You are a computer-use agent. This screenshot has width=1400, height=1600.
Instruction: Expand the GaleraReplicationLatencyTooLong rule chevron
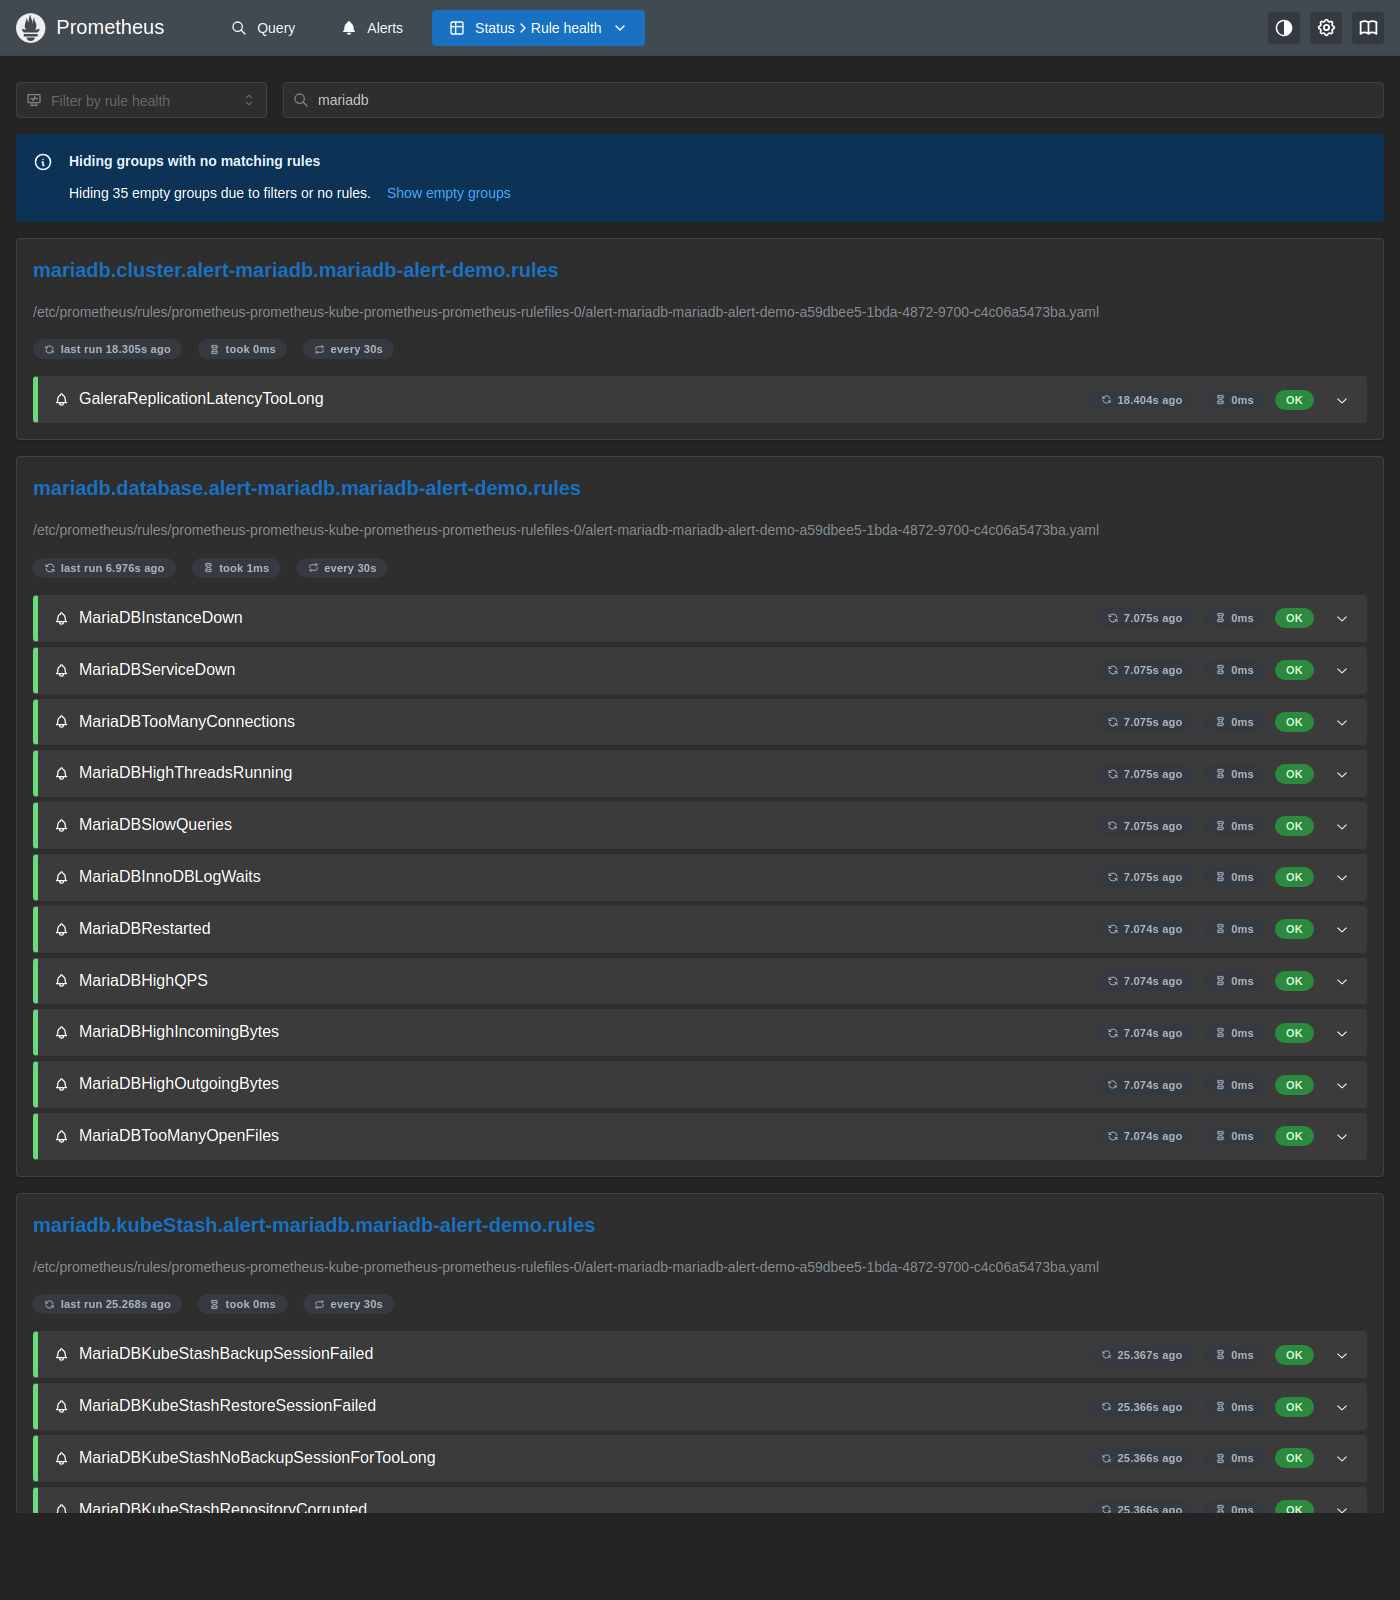1342,400
